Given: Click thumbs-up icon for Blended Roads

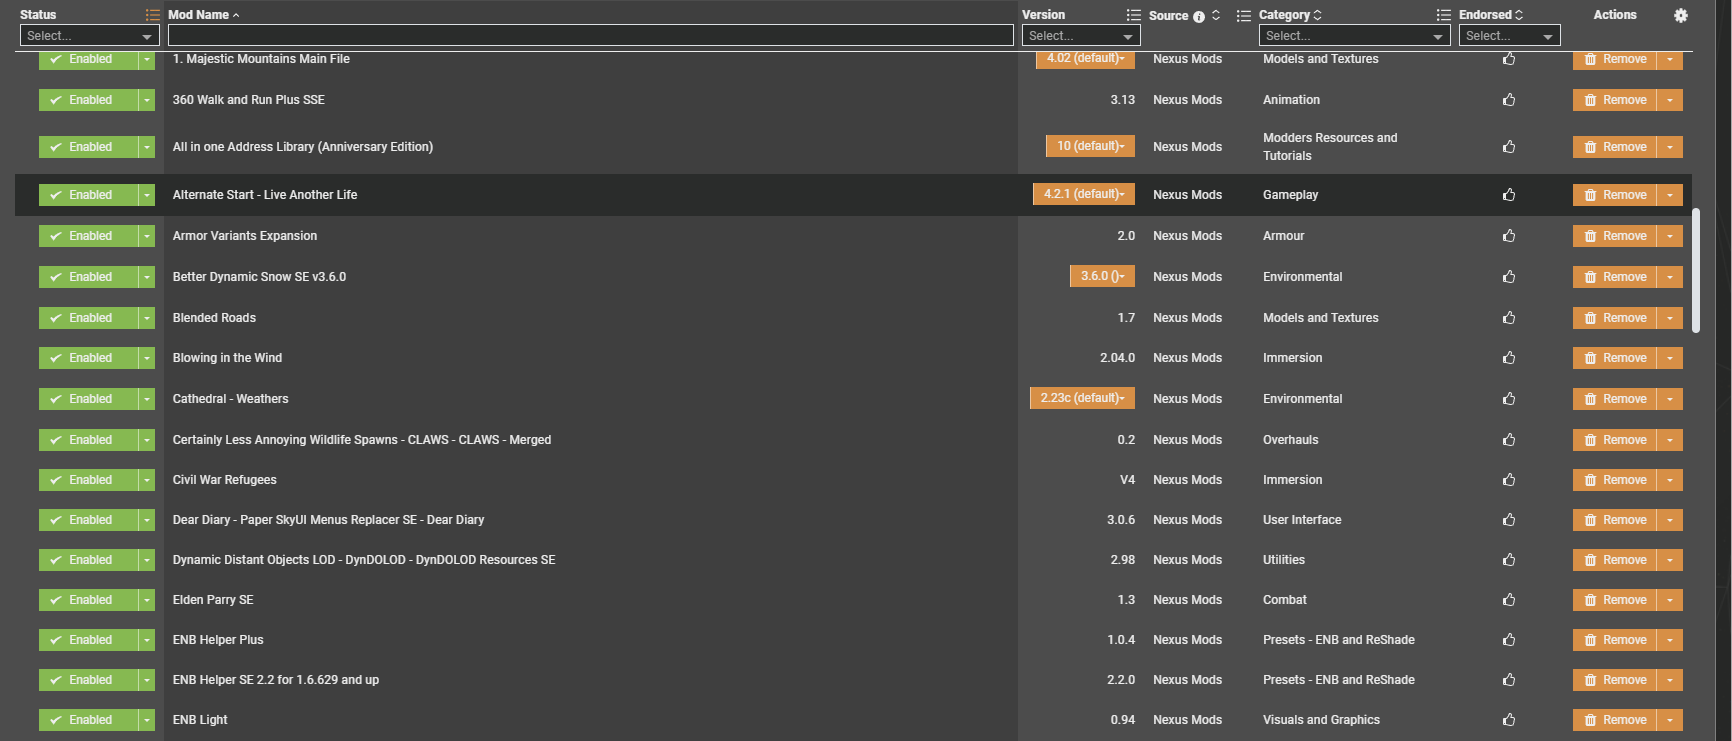Looking at the screenshot, I should coord(1508,318).
